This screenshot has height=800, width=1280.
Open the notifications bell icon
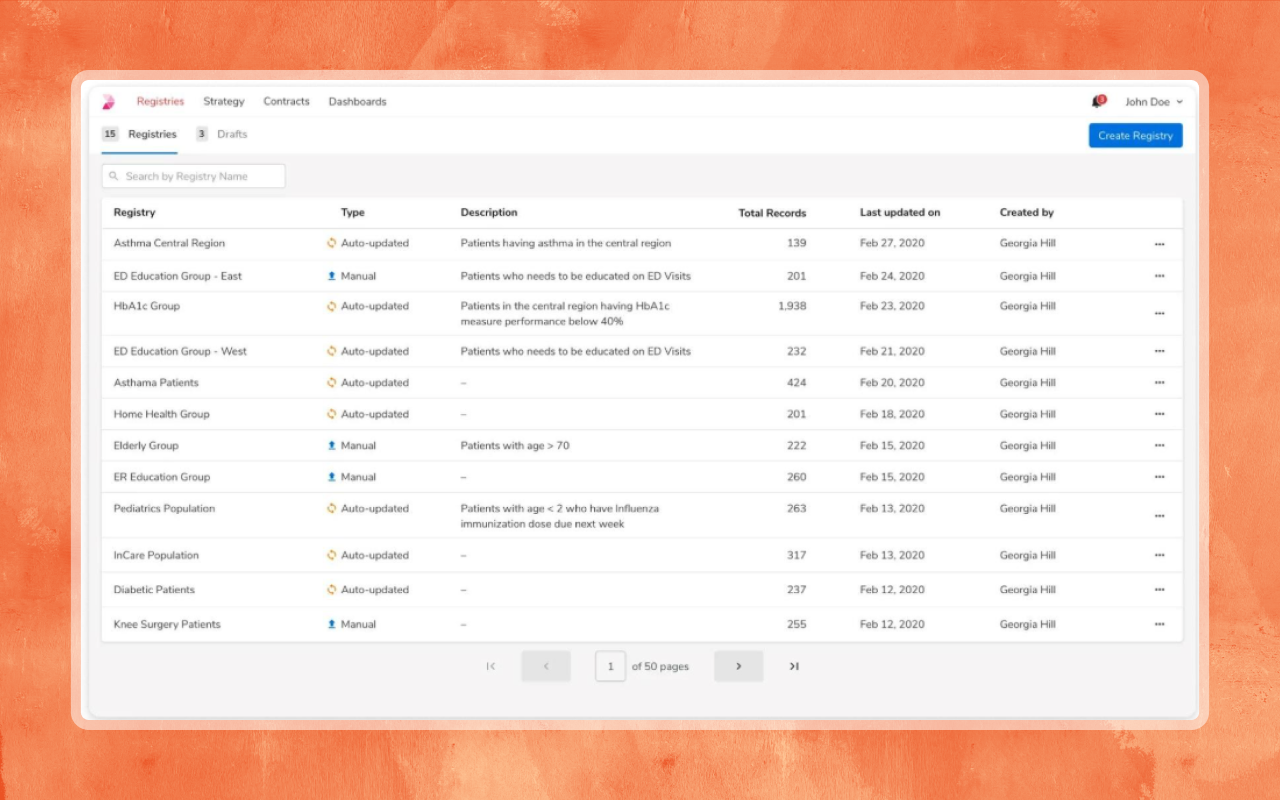[x=1097, y=102]
